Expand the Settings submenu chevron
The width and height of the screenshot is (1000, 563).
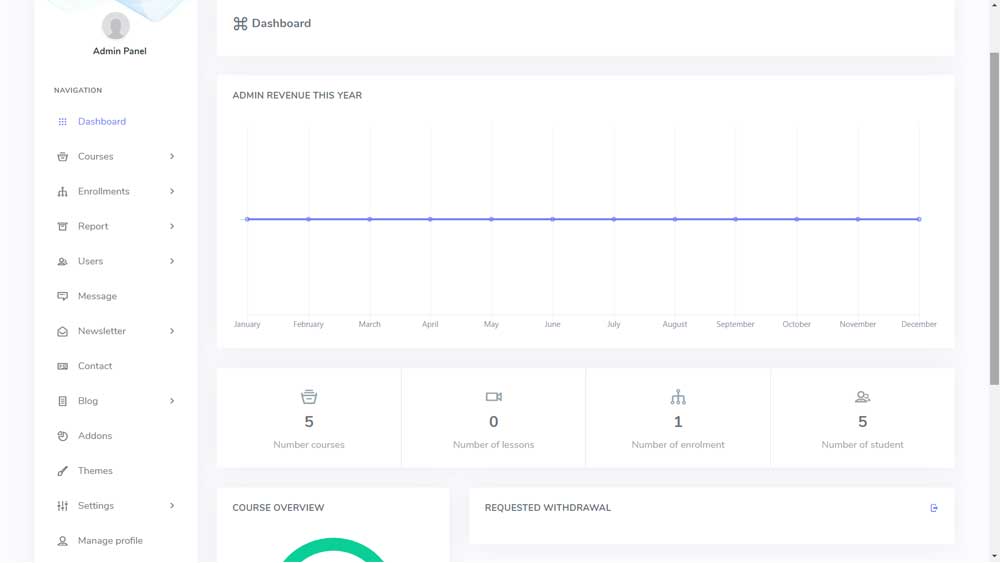coord(172,506)
